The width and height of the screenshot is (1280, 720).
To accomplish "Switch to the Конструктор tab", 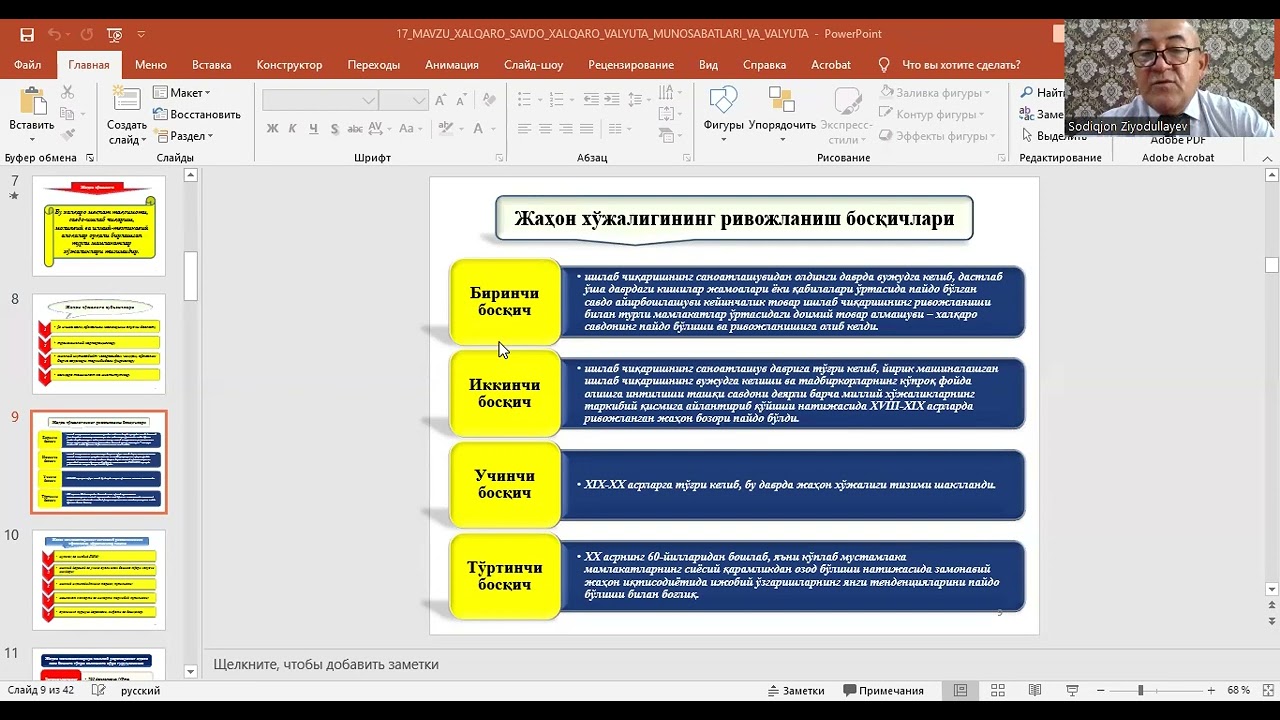I will (289, 65).
